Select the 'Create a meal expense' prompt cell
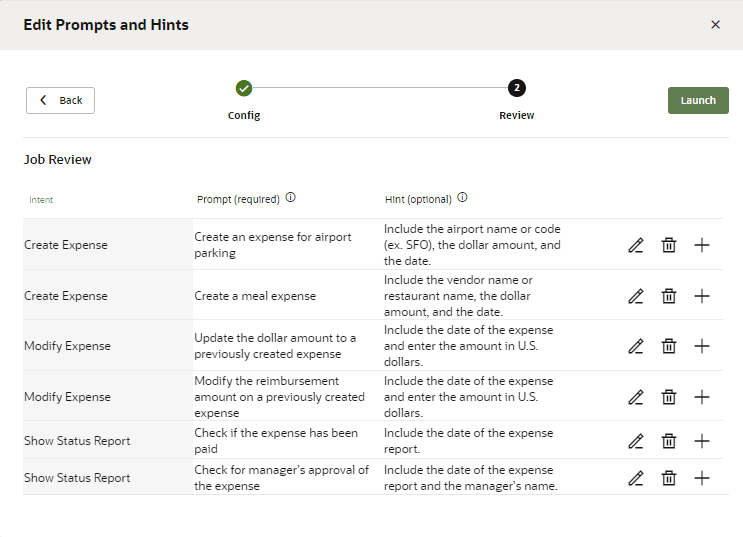This screenshot has width=743, height=537. (x=255, y=296)
